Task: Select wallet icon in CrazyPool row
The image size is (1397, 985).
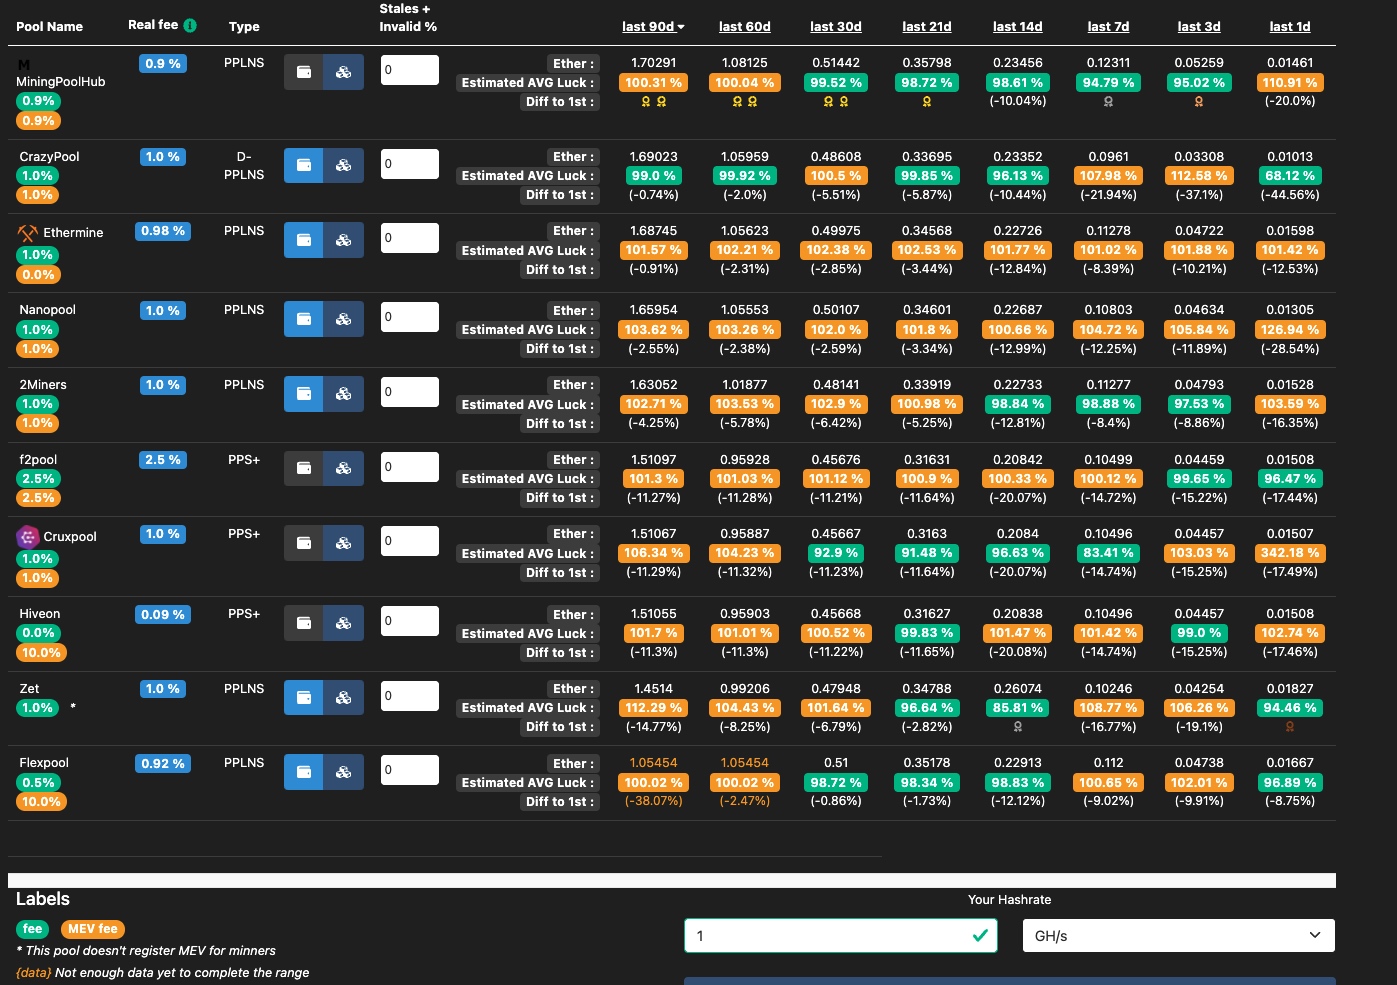Action: [304, 165]
